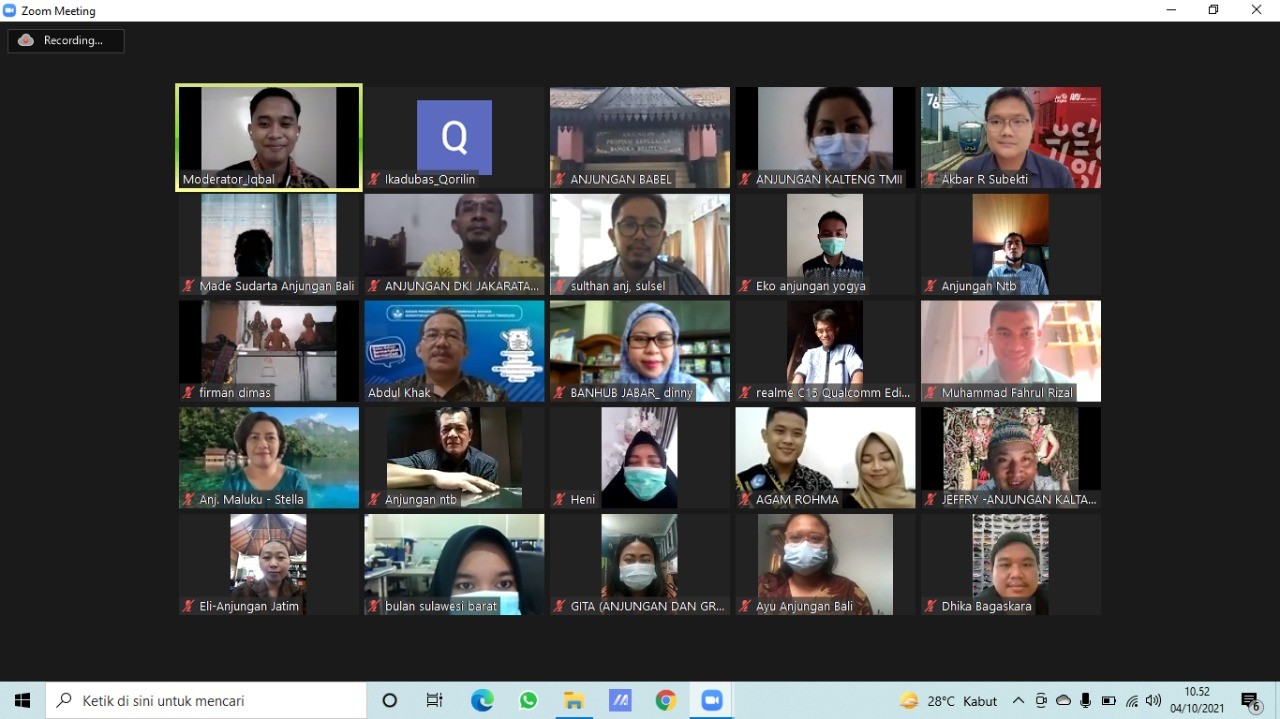Image resolution: width=1280 pixels, height=719 pixels.
Task: Expand hidden system tray icons
Action: point(1018,700)
